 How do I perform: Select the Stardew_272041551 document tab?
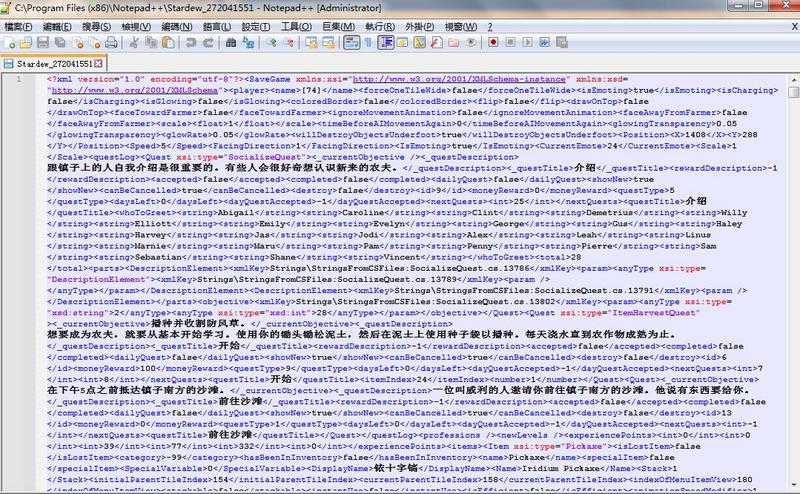(53, 64)
